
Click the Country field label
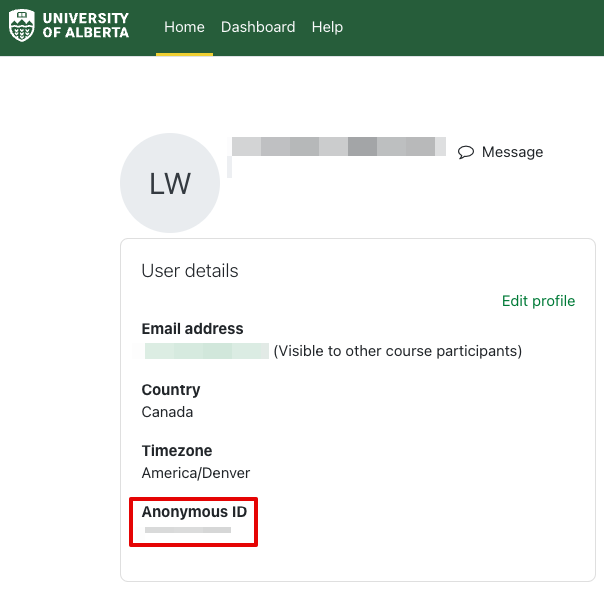[x=171, y=390]
